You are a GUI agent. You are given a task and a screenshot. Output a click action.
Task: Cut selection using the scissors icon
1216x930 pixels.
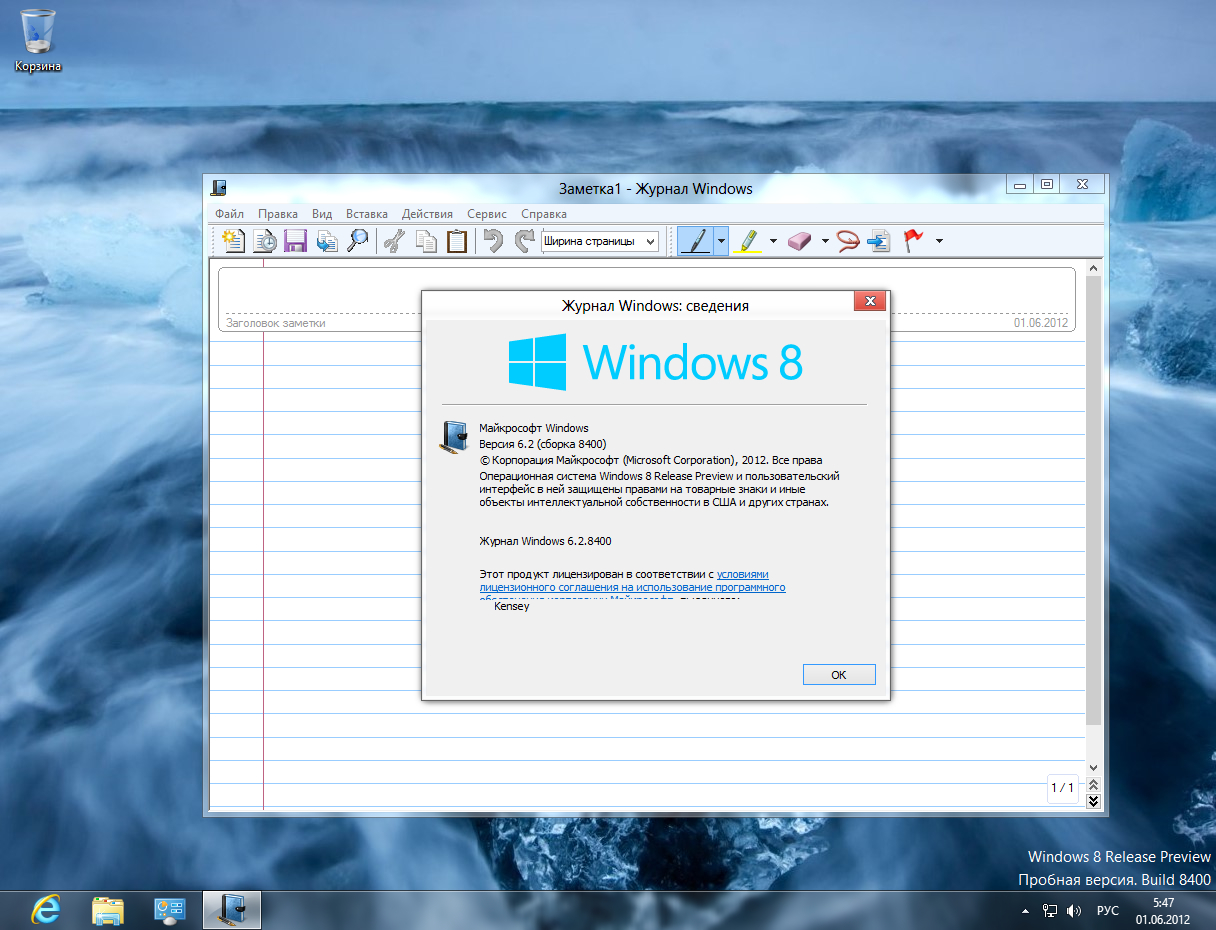click(x=394, y=240)
